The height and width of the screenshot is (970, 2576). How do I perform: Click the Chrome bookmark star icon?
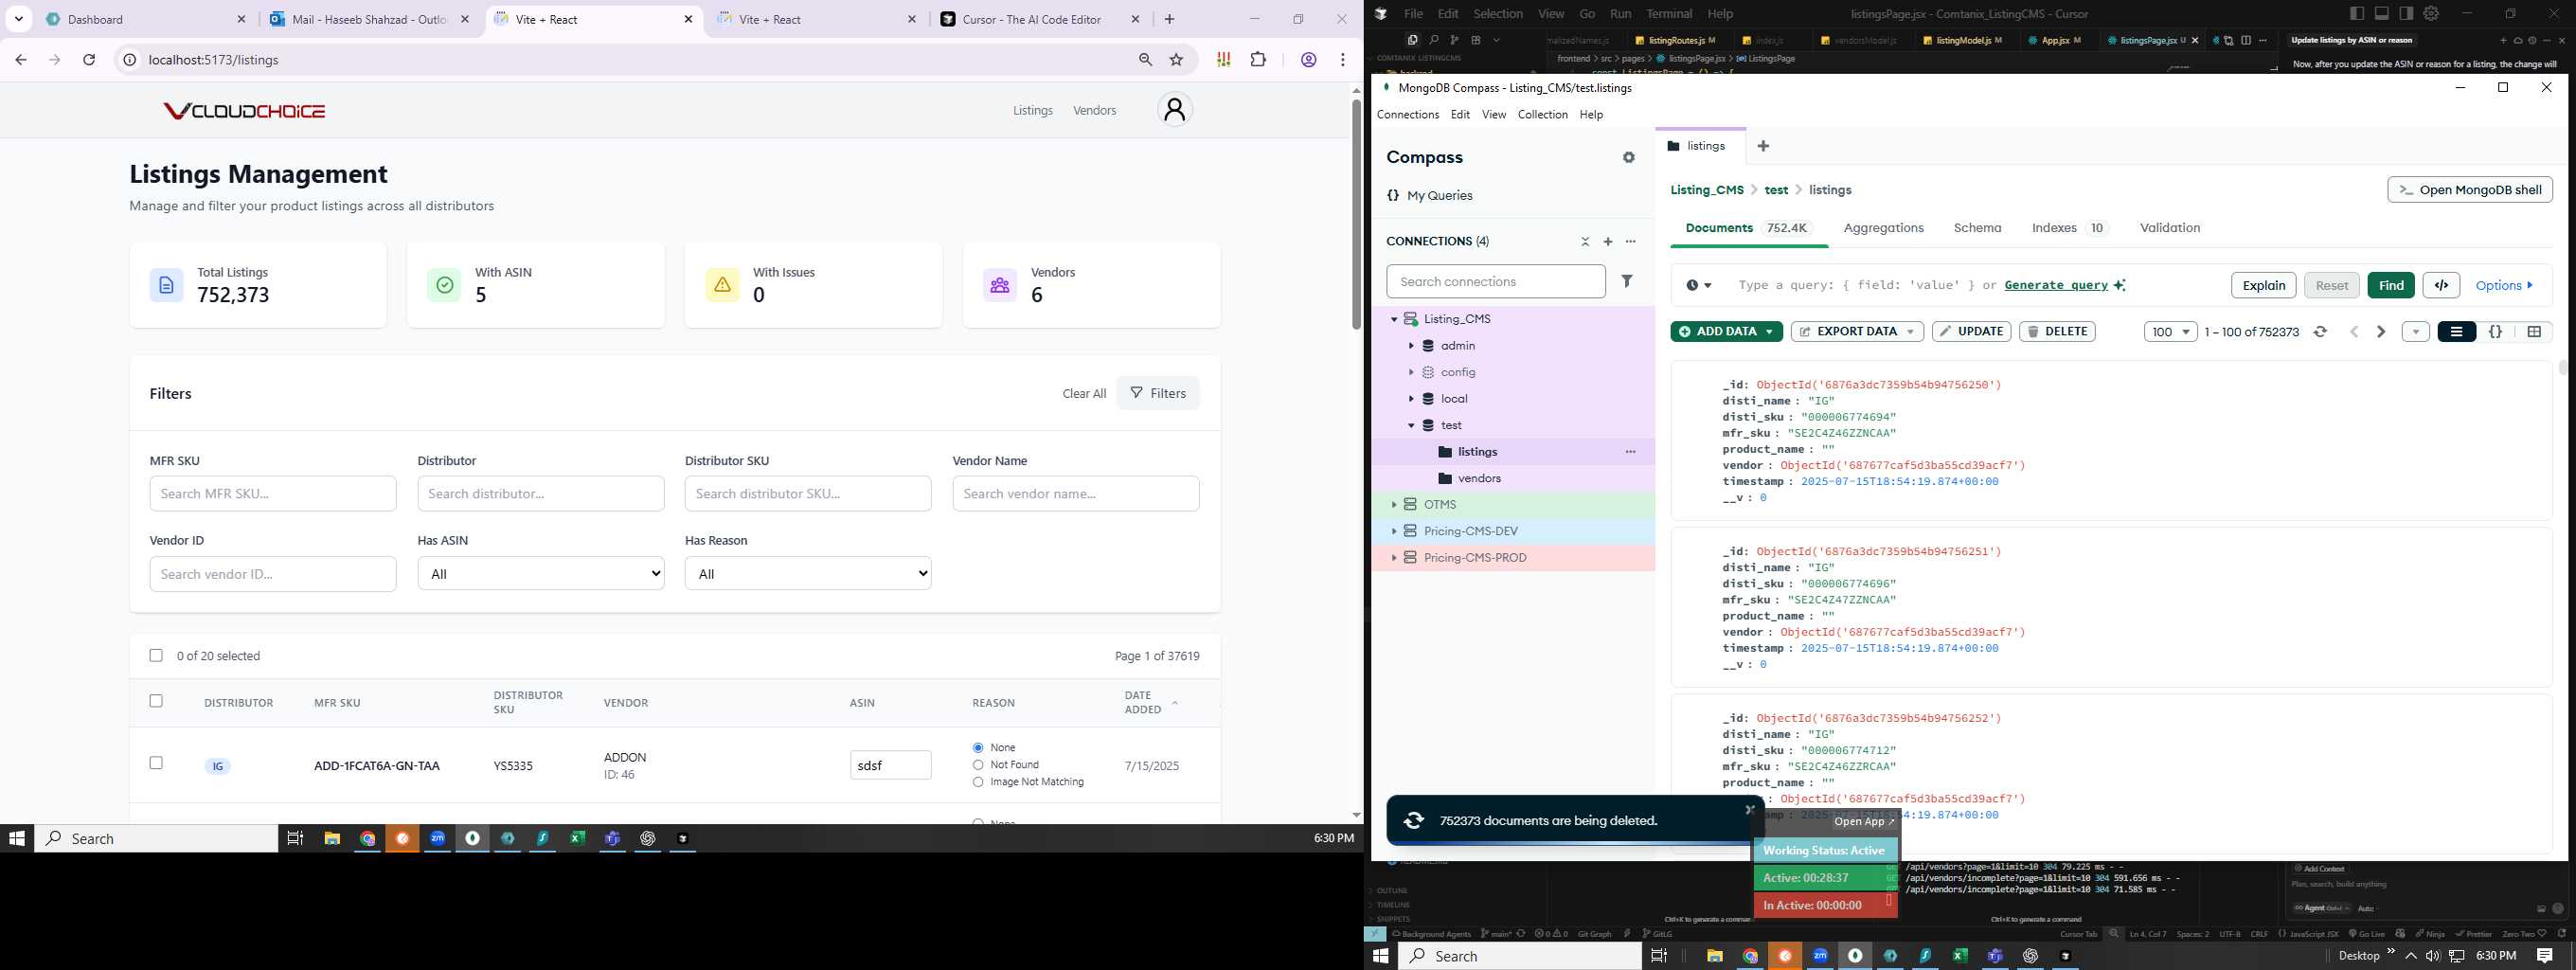(x=1177, y=60)
